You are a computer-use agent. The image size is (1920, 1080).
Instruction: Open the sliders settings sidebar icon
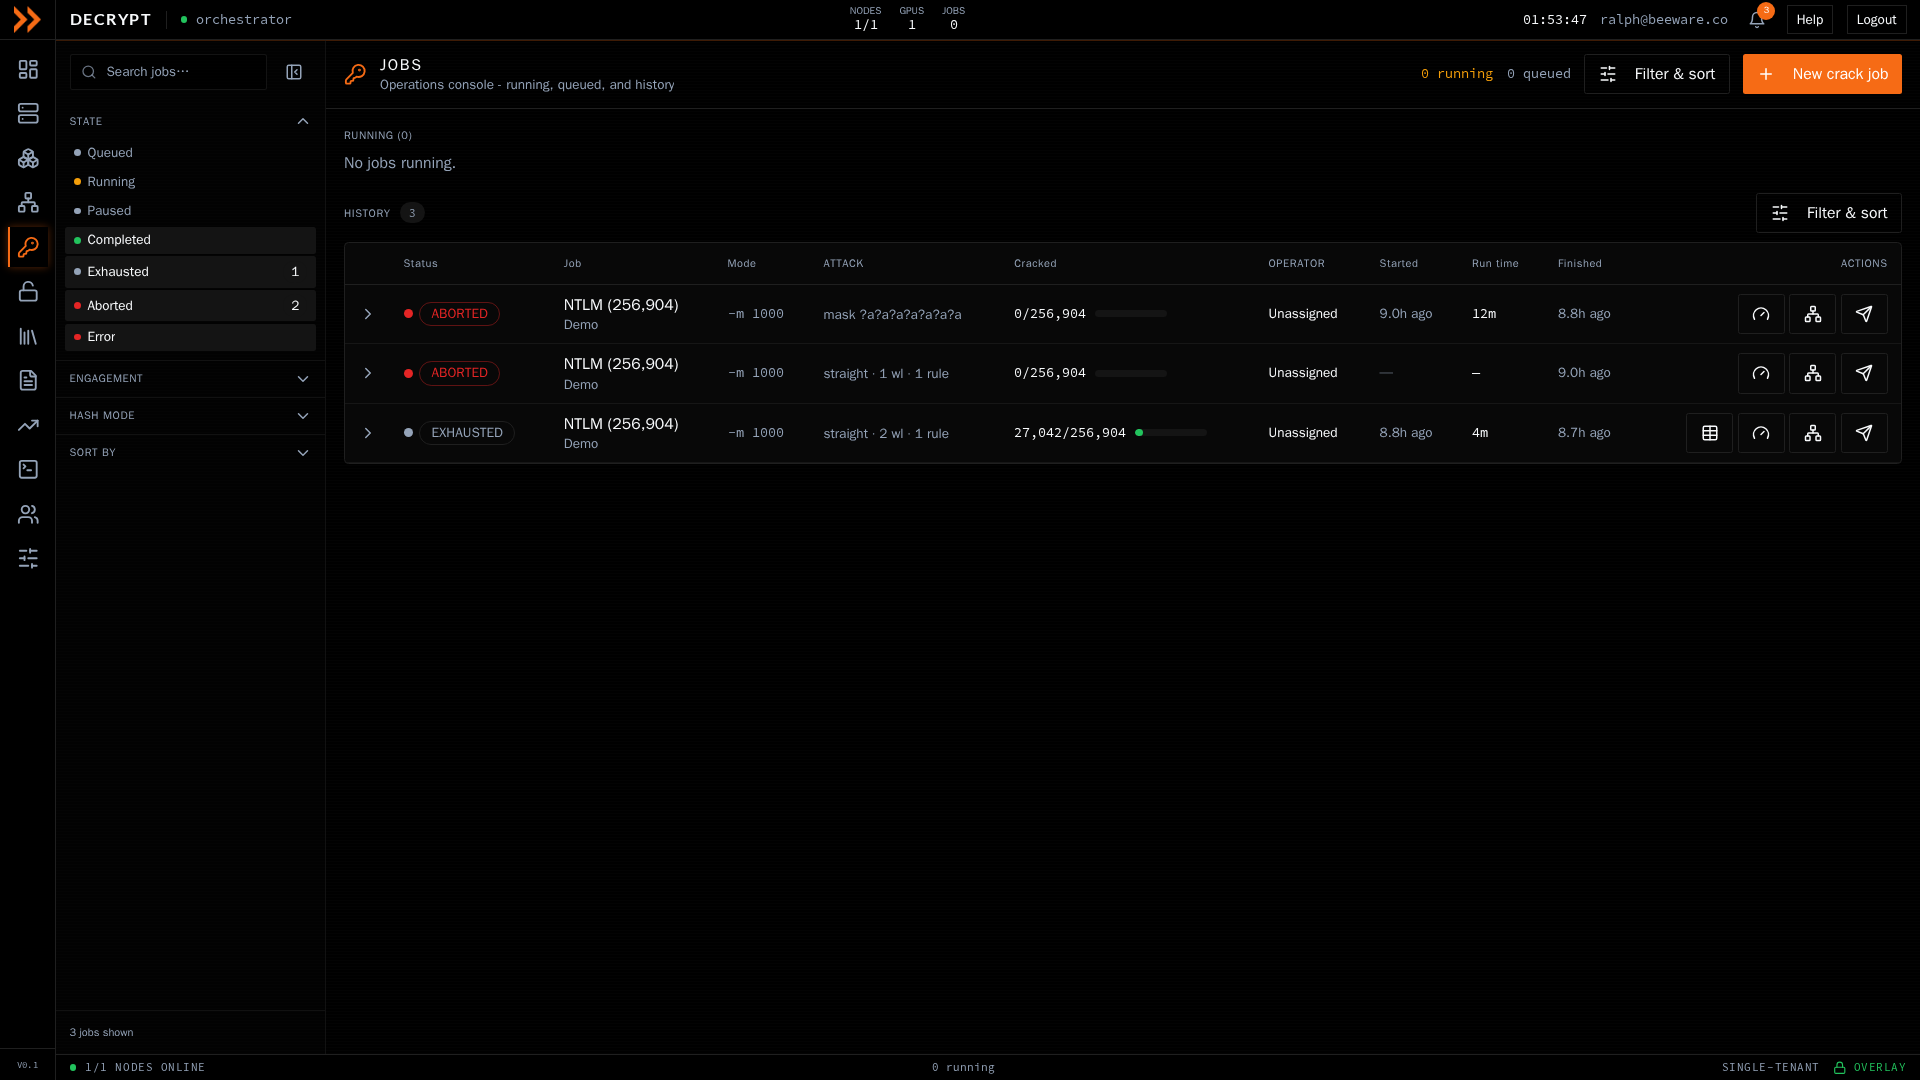coord(28,558)
